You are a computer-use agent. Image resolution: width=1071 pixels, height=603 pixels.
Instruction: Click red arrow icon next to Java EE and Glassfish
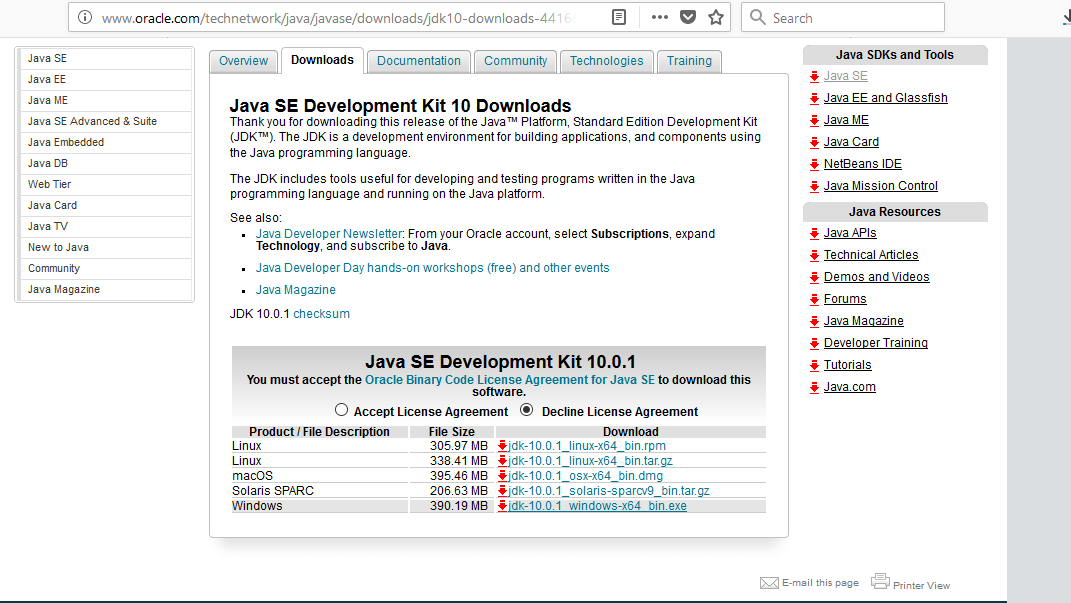(814, 98)
